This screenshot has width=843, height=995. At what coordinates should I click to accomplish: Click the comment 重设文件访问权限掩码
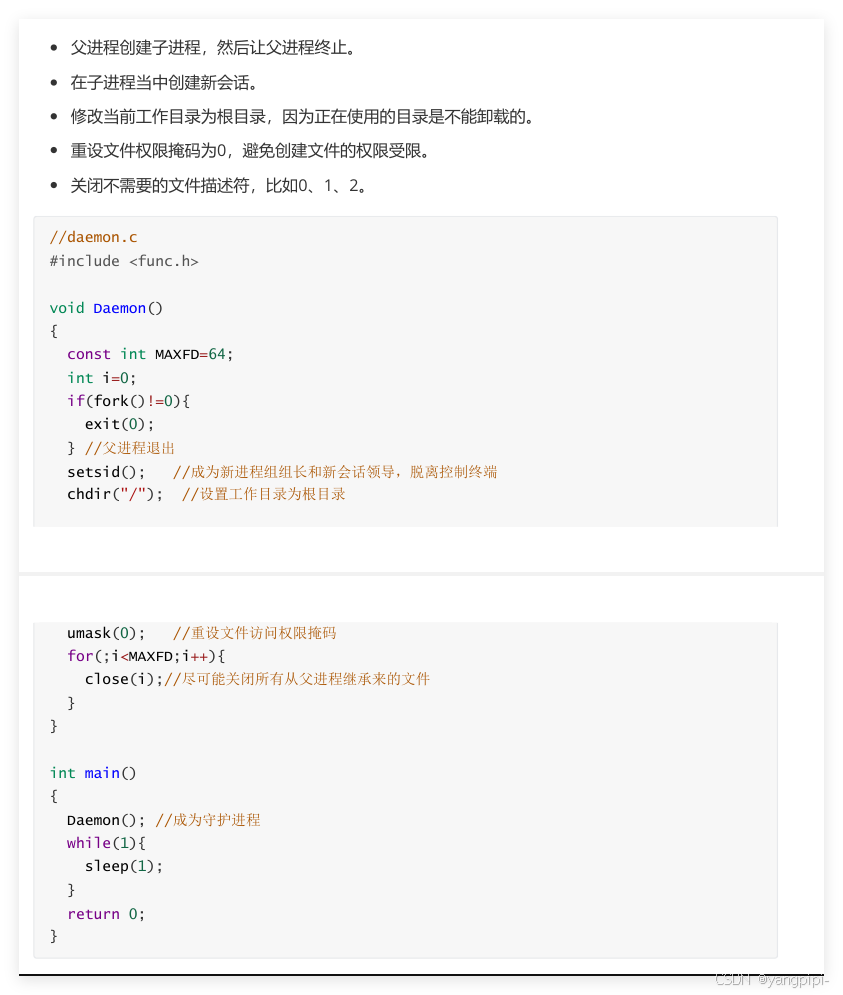(x=255, y=633)
